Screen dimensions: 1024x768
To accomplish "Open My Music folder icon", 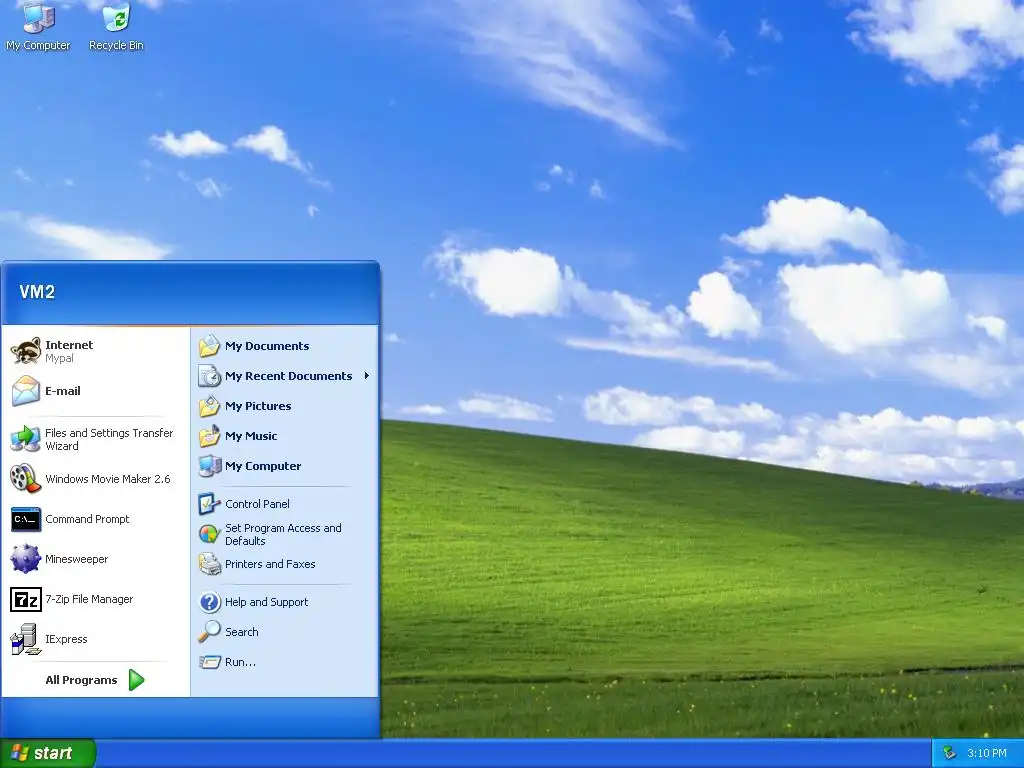I will point(210,436).
